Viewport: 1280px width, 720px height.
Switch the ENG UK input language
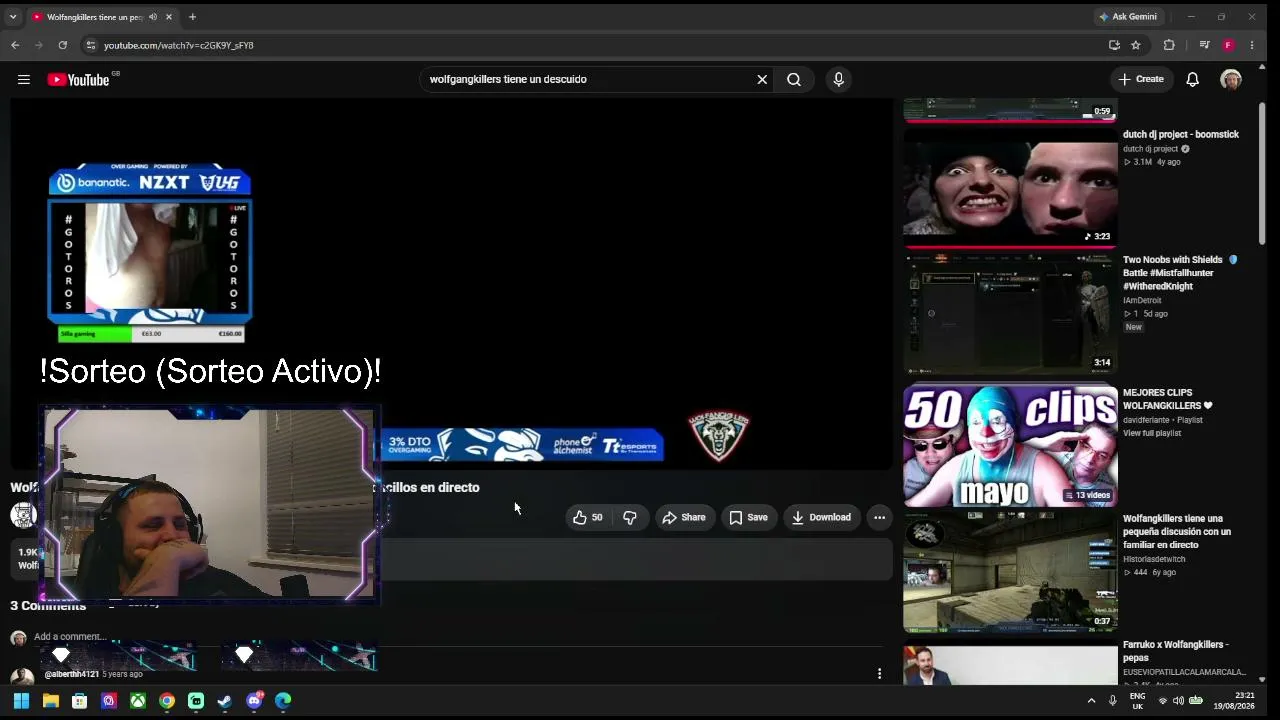1138,701
